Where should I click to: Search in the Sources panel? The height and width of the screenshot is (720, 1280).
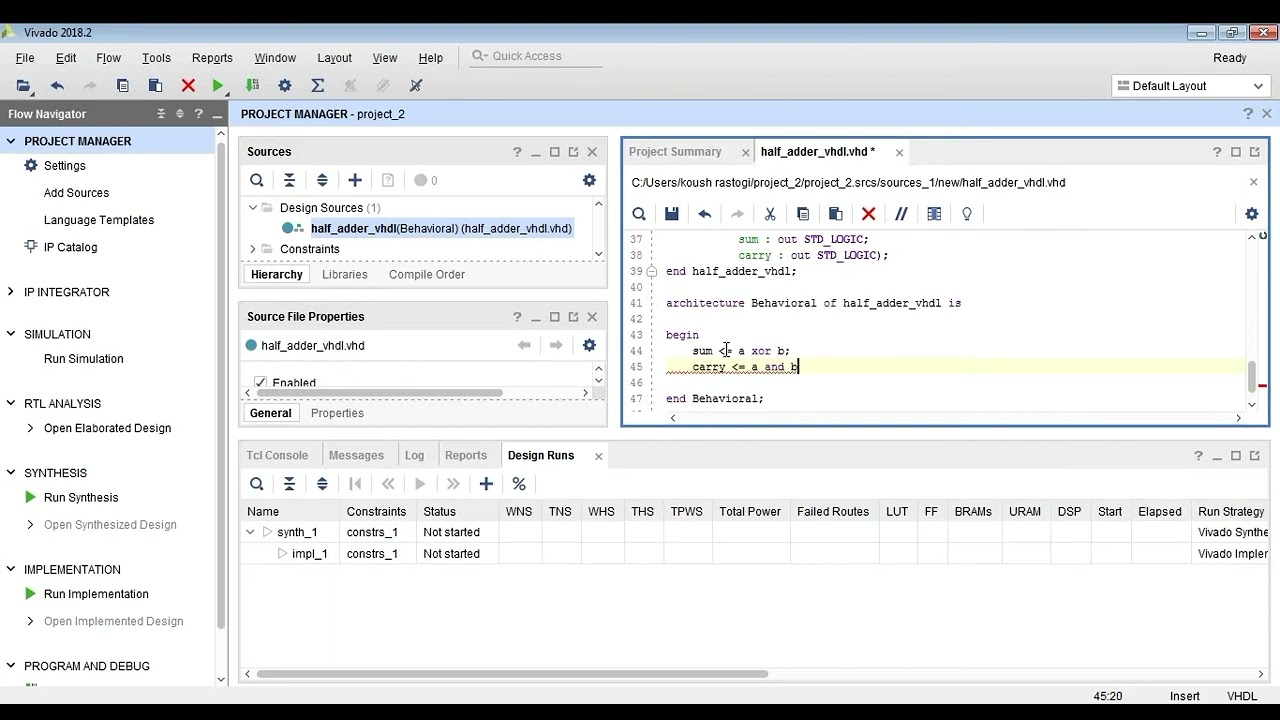click(257, 180)
